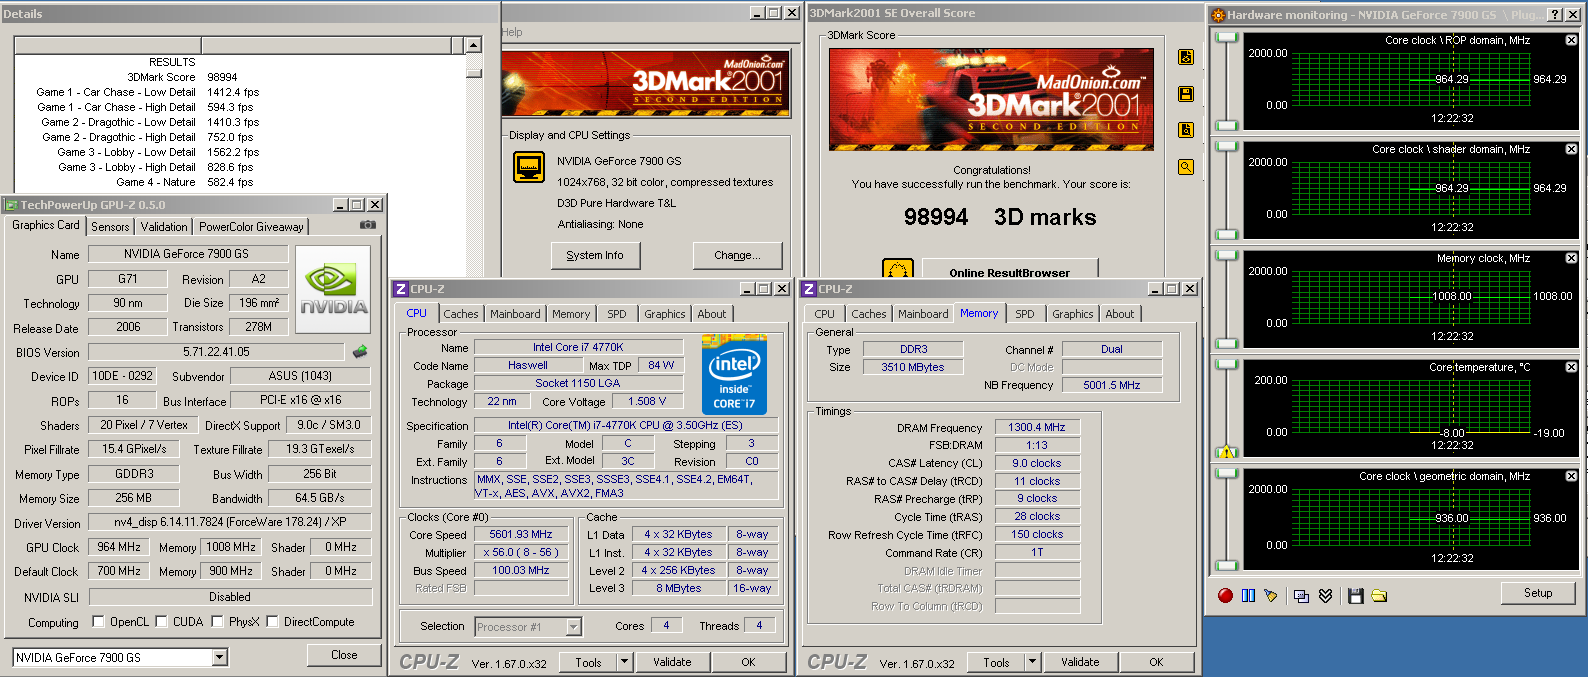Open the PowerColor Giveaway tab in GPU-Z
Screen dimensions: 1588x677
[251, 227]
